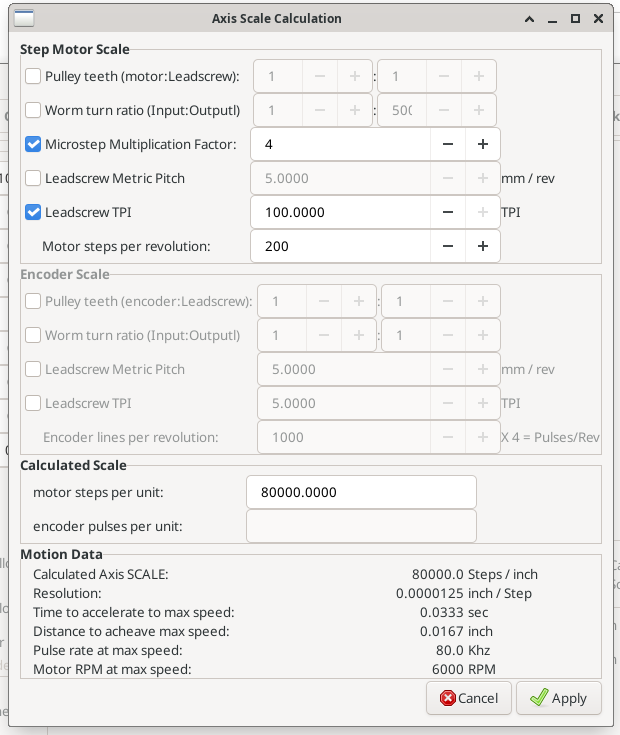Click motor steps per unit field

pos(360,492)
